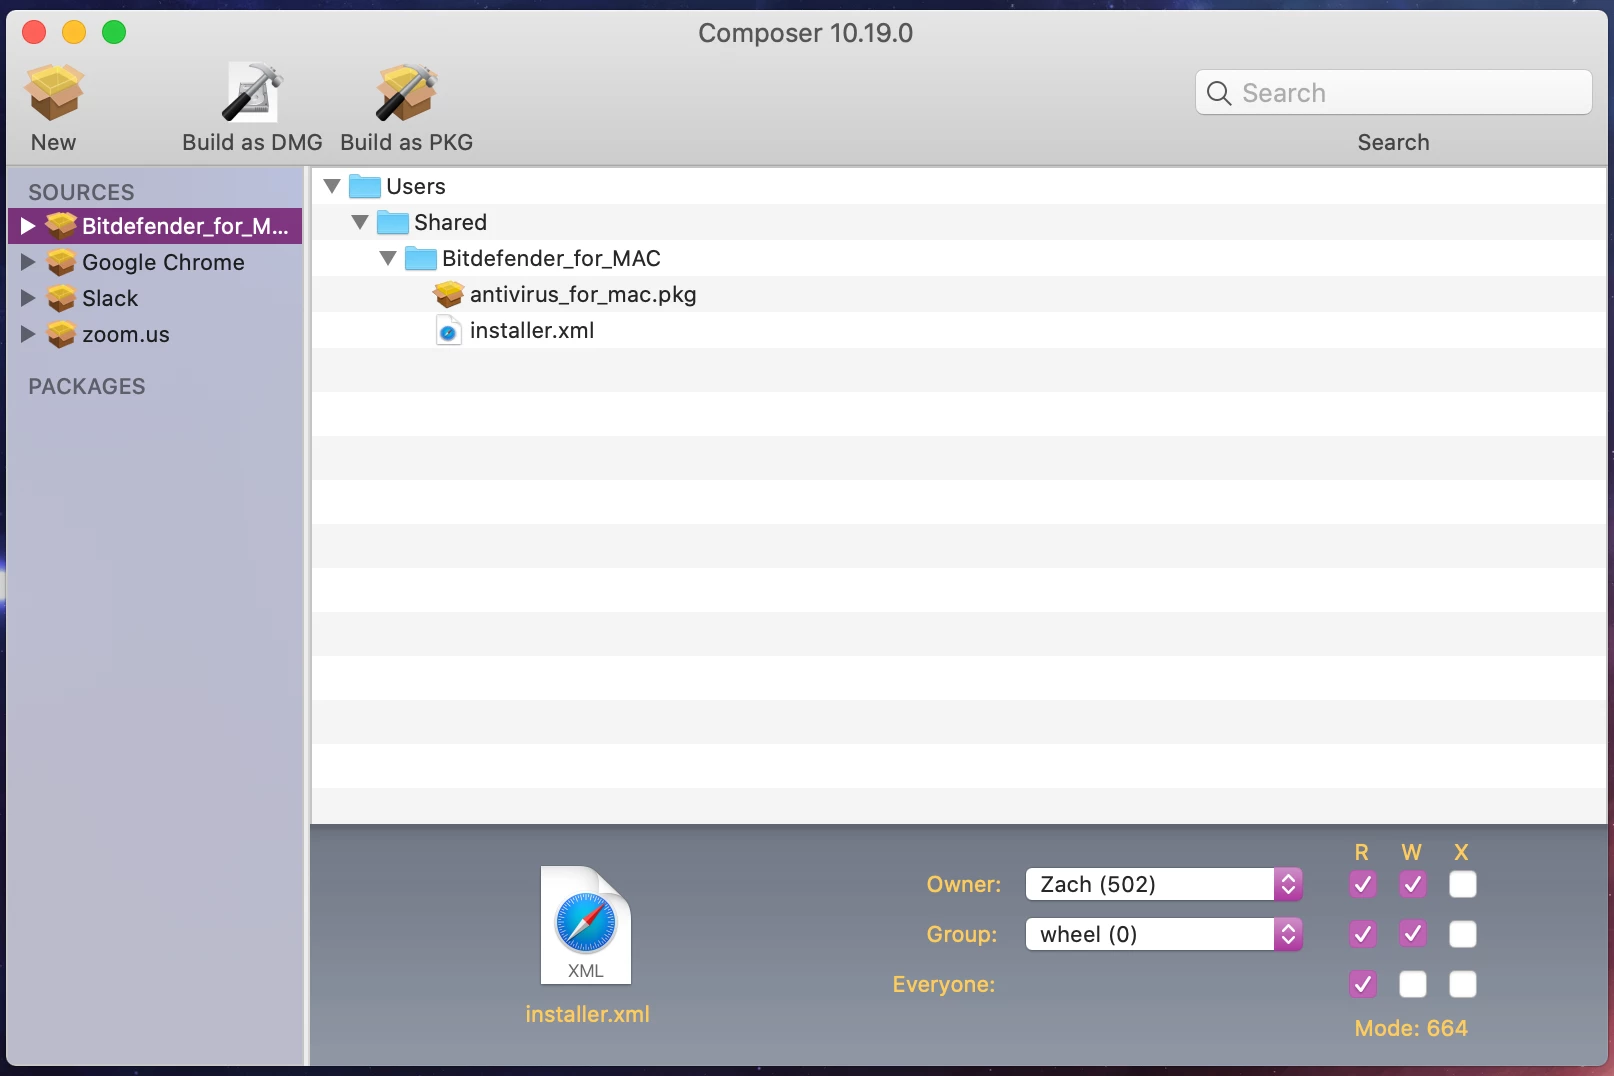Click the Build as DMG hammer icon
This screenshot has height=1076, width=1614.
point(252,92)
